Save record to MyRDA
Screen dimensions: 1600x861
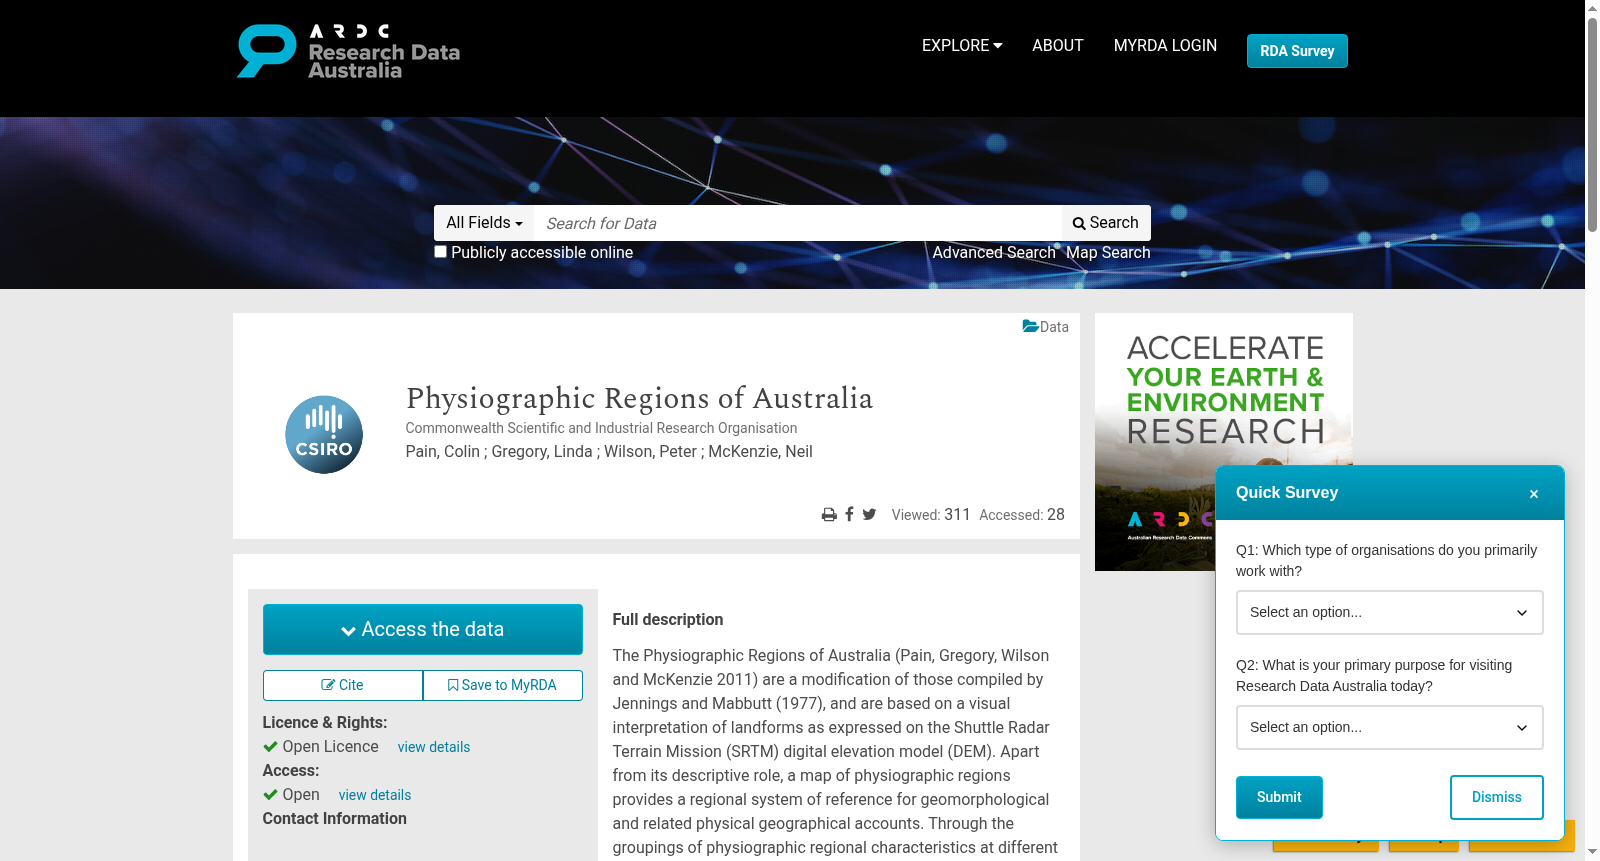pos(503,686)
